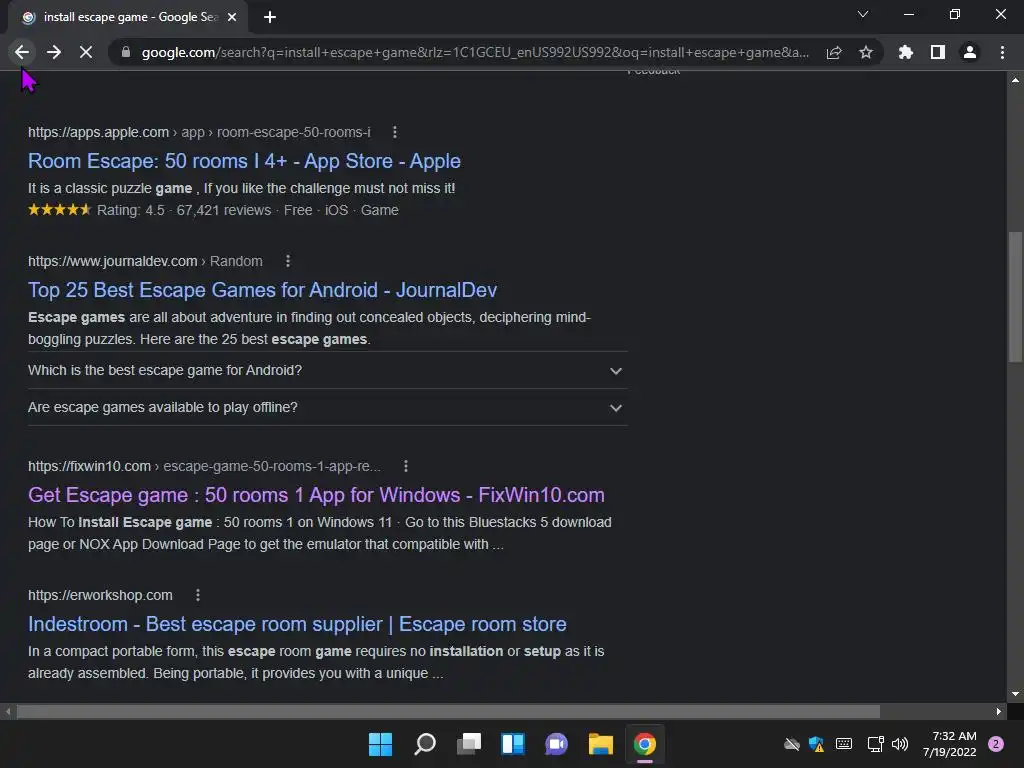Open the tab search chevron in the title bar

coord(863,14)
